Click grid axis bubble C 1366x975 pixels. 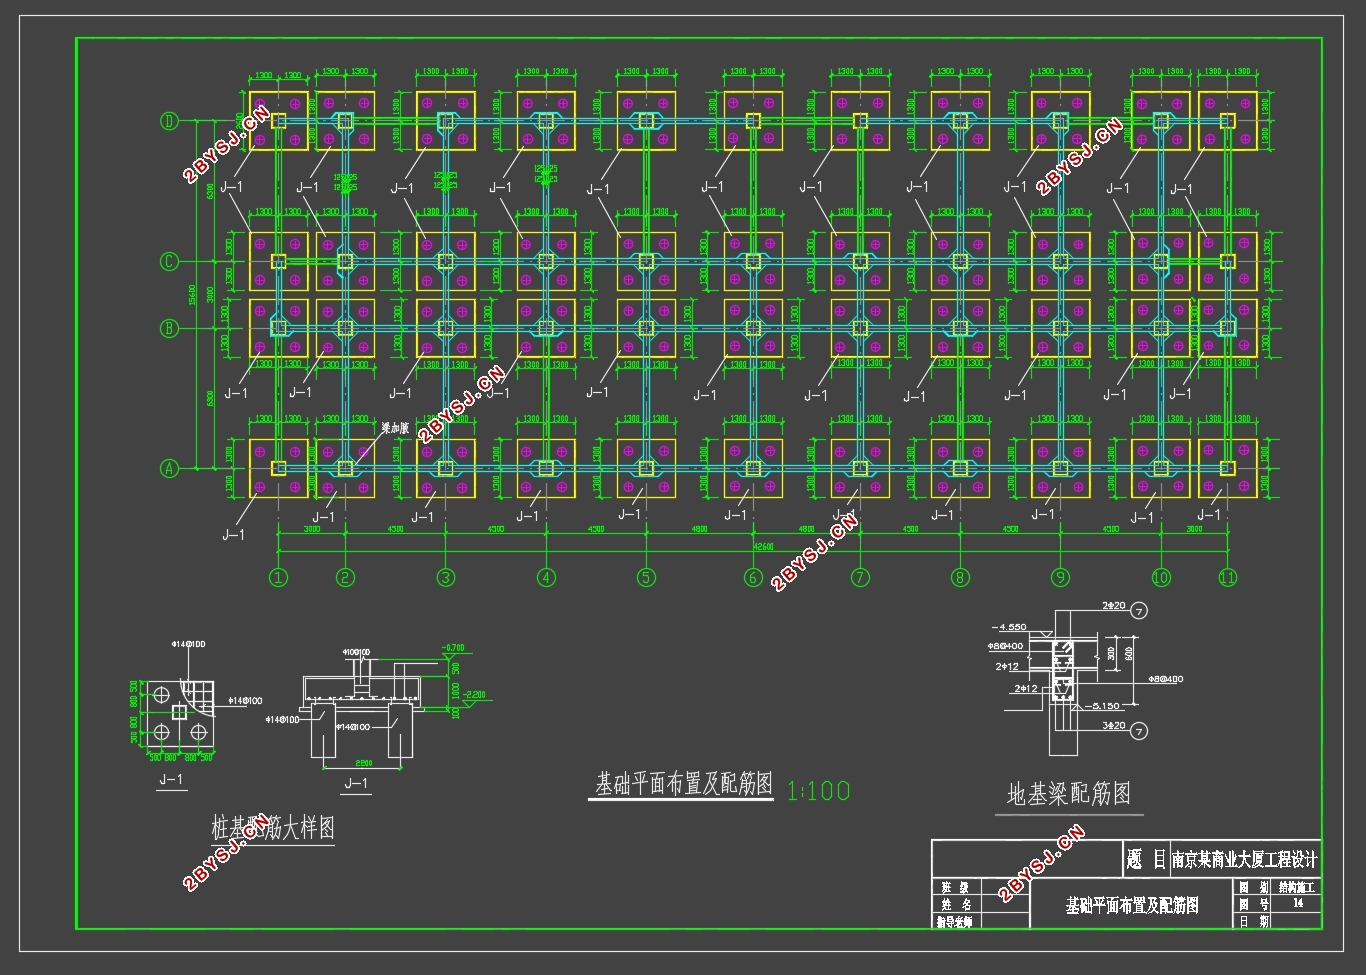169,262
